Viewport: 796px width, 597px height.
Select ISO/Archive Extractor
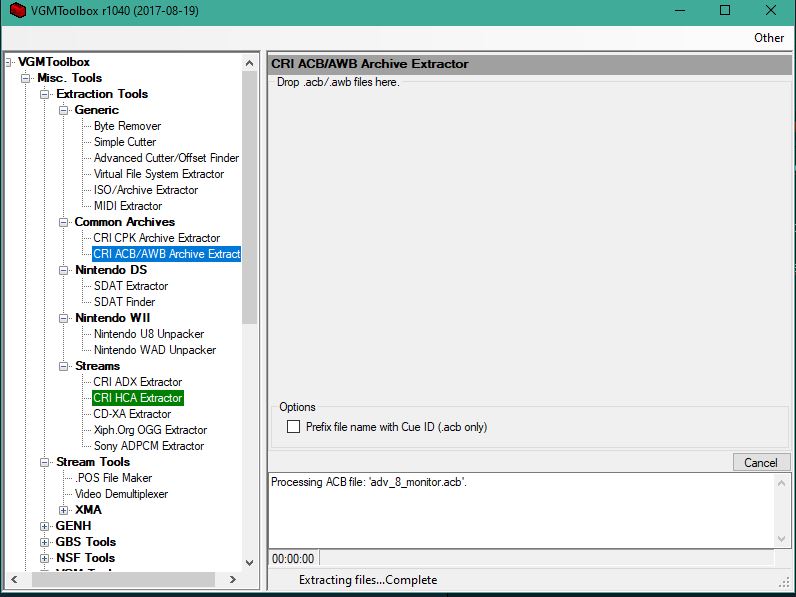coord(146,190)
